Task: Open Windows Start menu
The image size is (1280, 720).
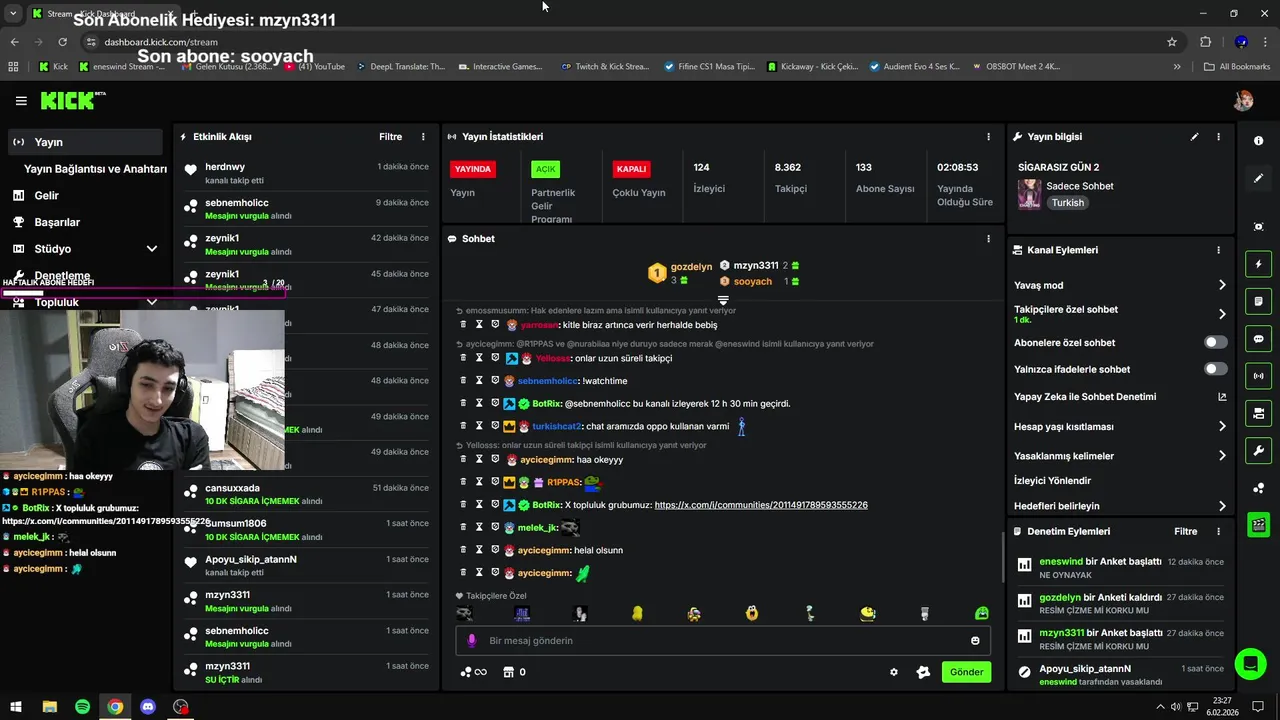Action: point(16,707)
